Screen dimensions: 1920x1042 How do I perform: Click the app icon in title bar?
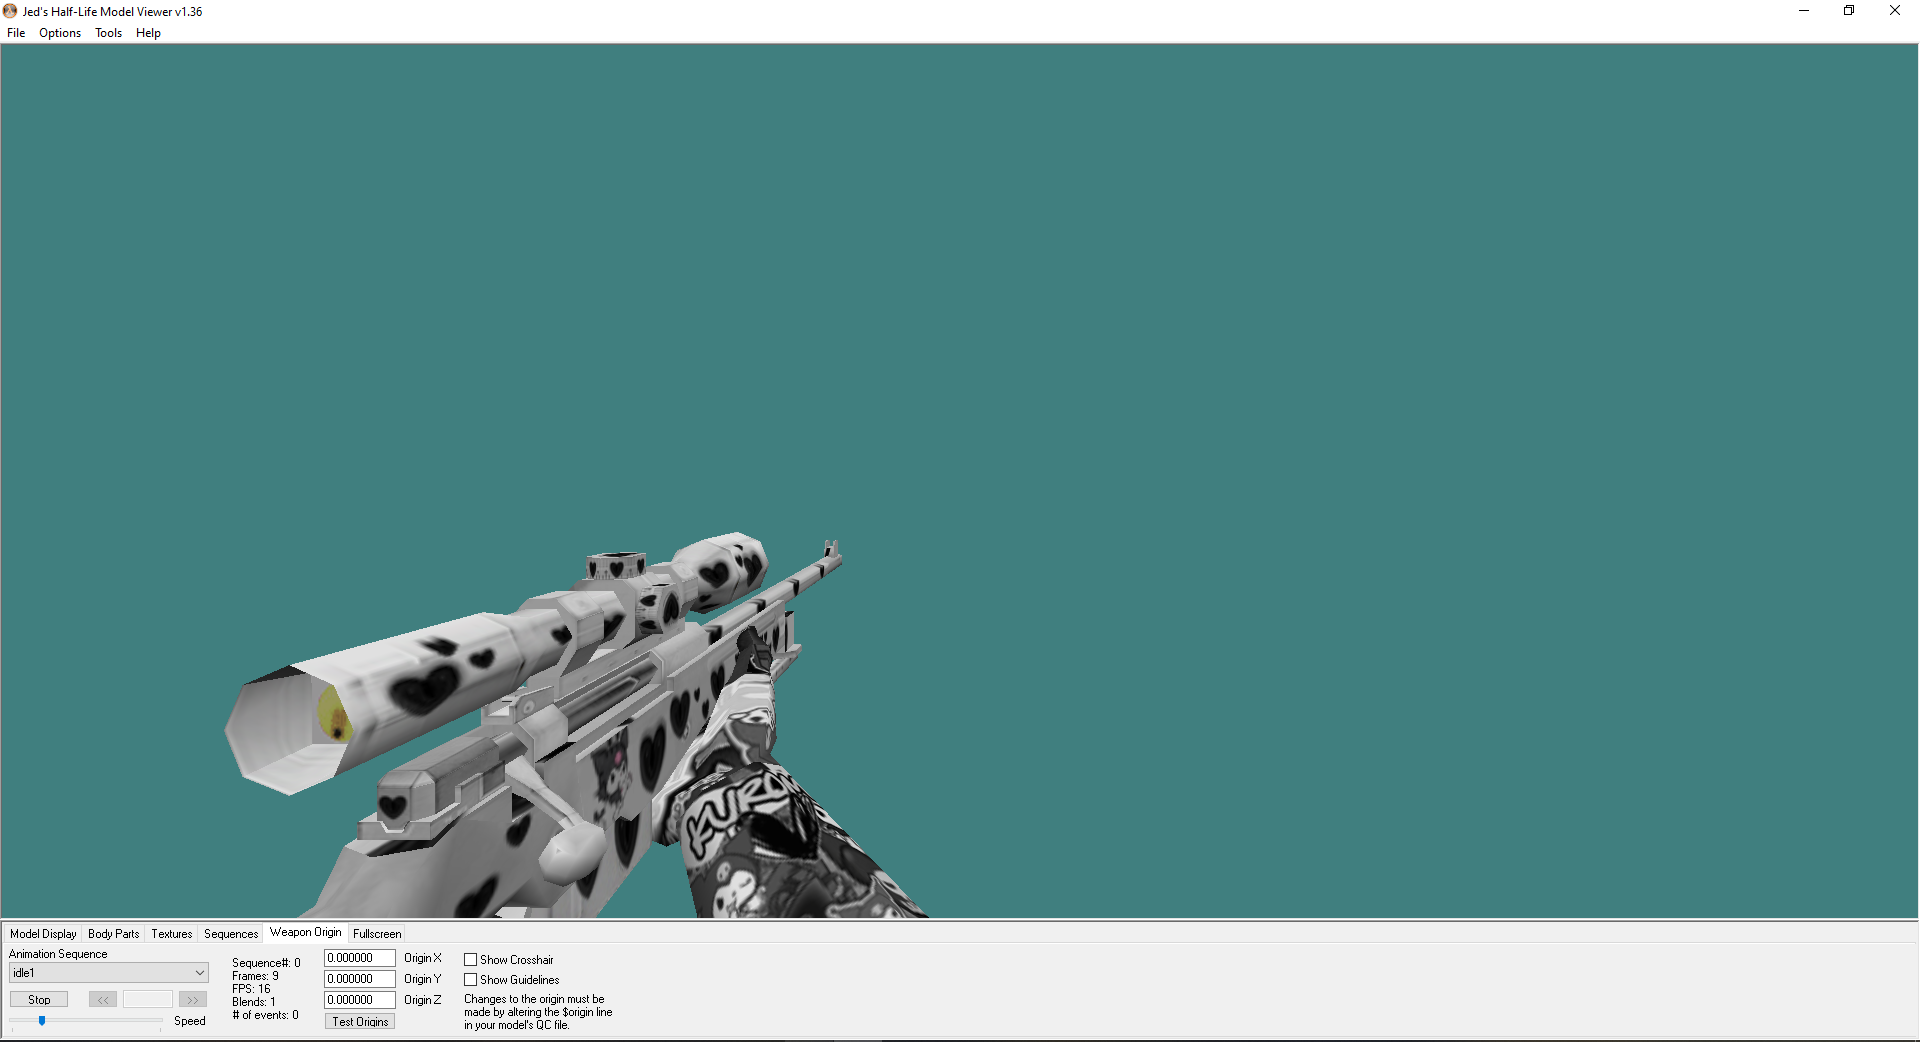[10, 11]
